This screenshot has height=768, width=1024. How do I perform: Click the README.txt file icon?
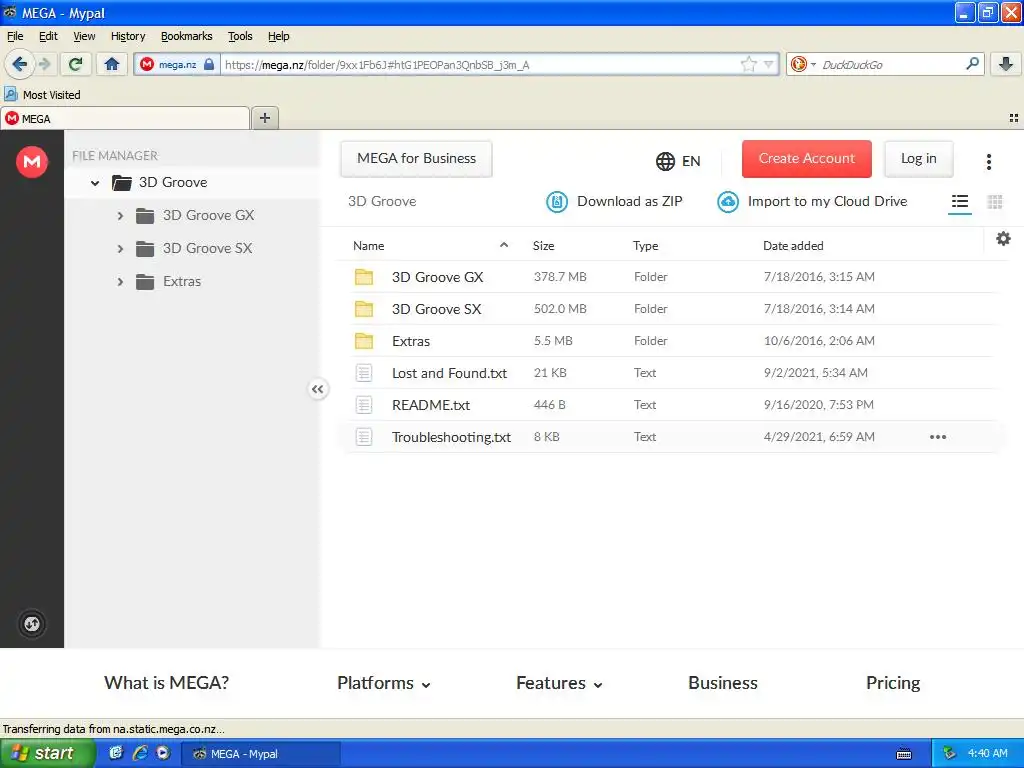[364, 405]
